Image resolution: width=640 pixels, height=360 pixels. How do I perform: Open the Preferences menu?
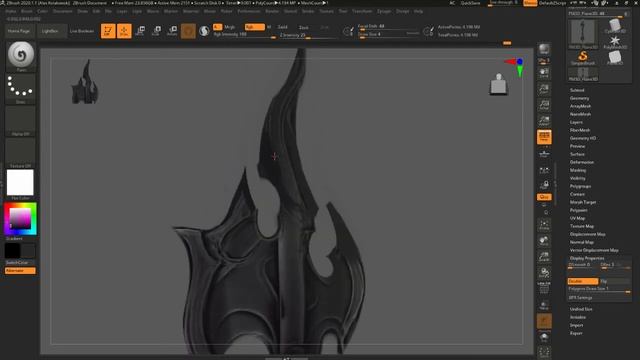click(249, 11)
